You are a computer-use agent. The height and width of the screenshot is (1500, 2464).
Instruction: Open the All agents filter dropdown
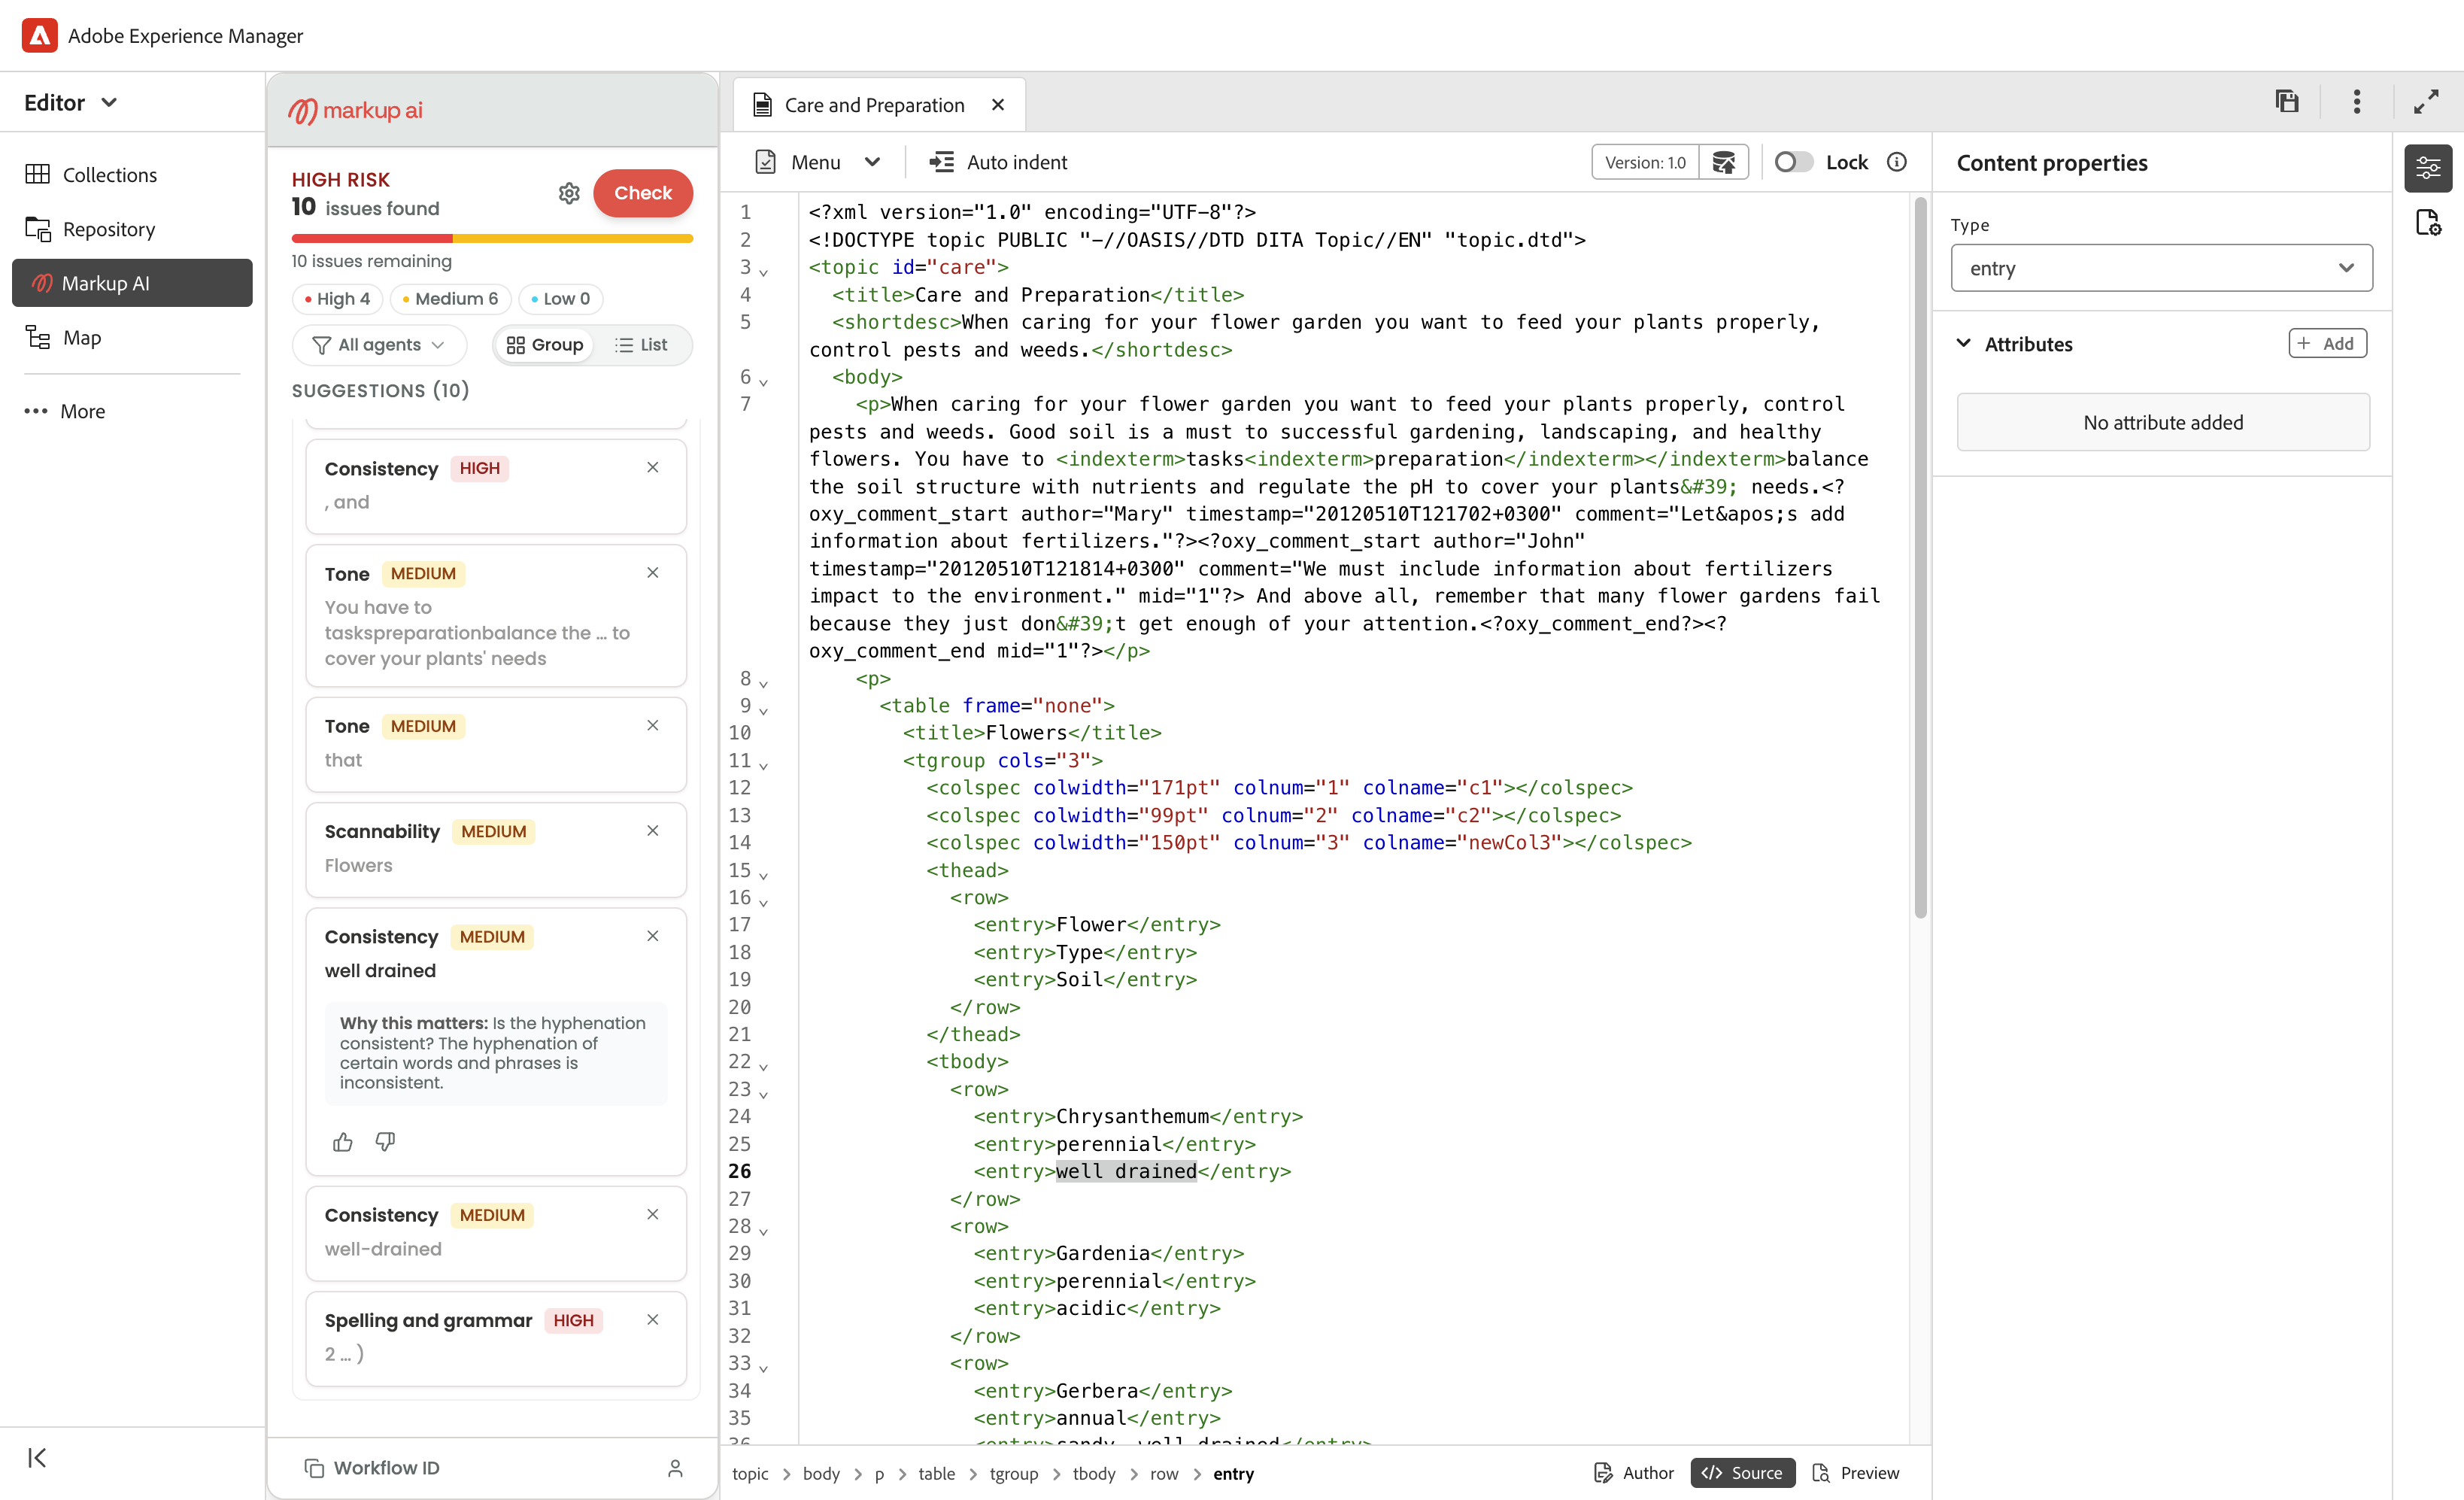(379, 344)
